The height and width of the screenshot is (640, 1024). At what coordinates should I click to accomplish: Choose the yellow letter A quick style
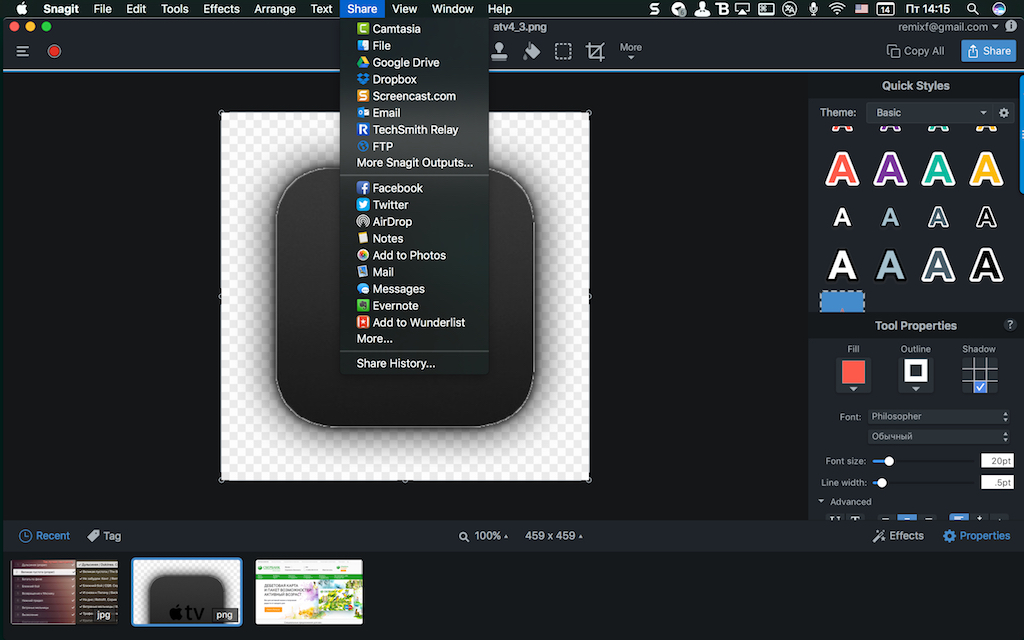986,169
